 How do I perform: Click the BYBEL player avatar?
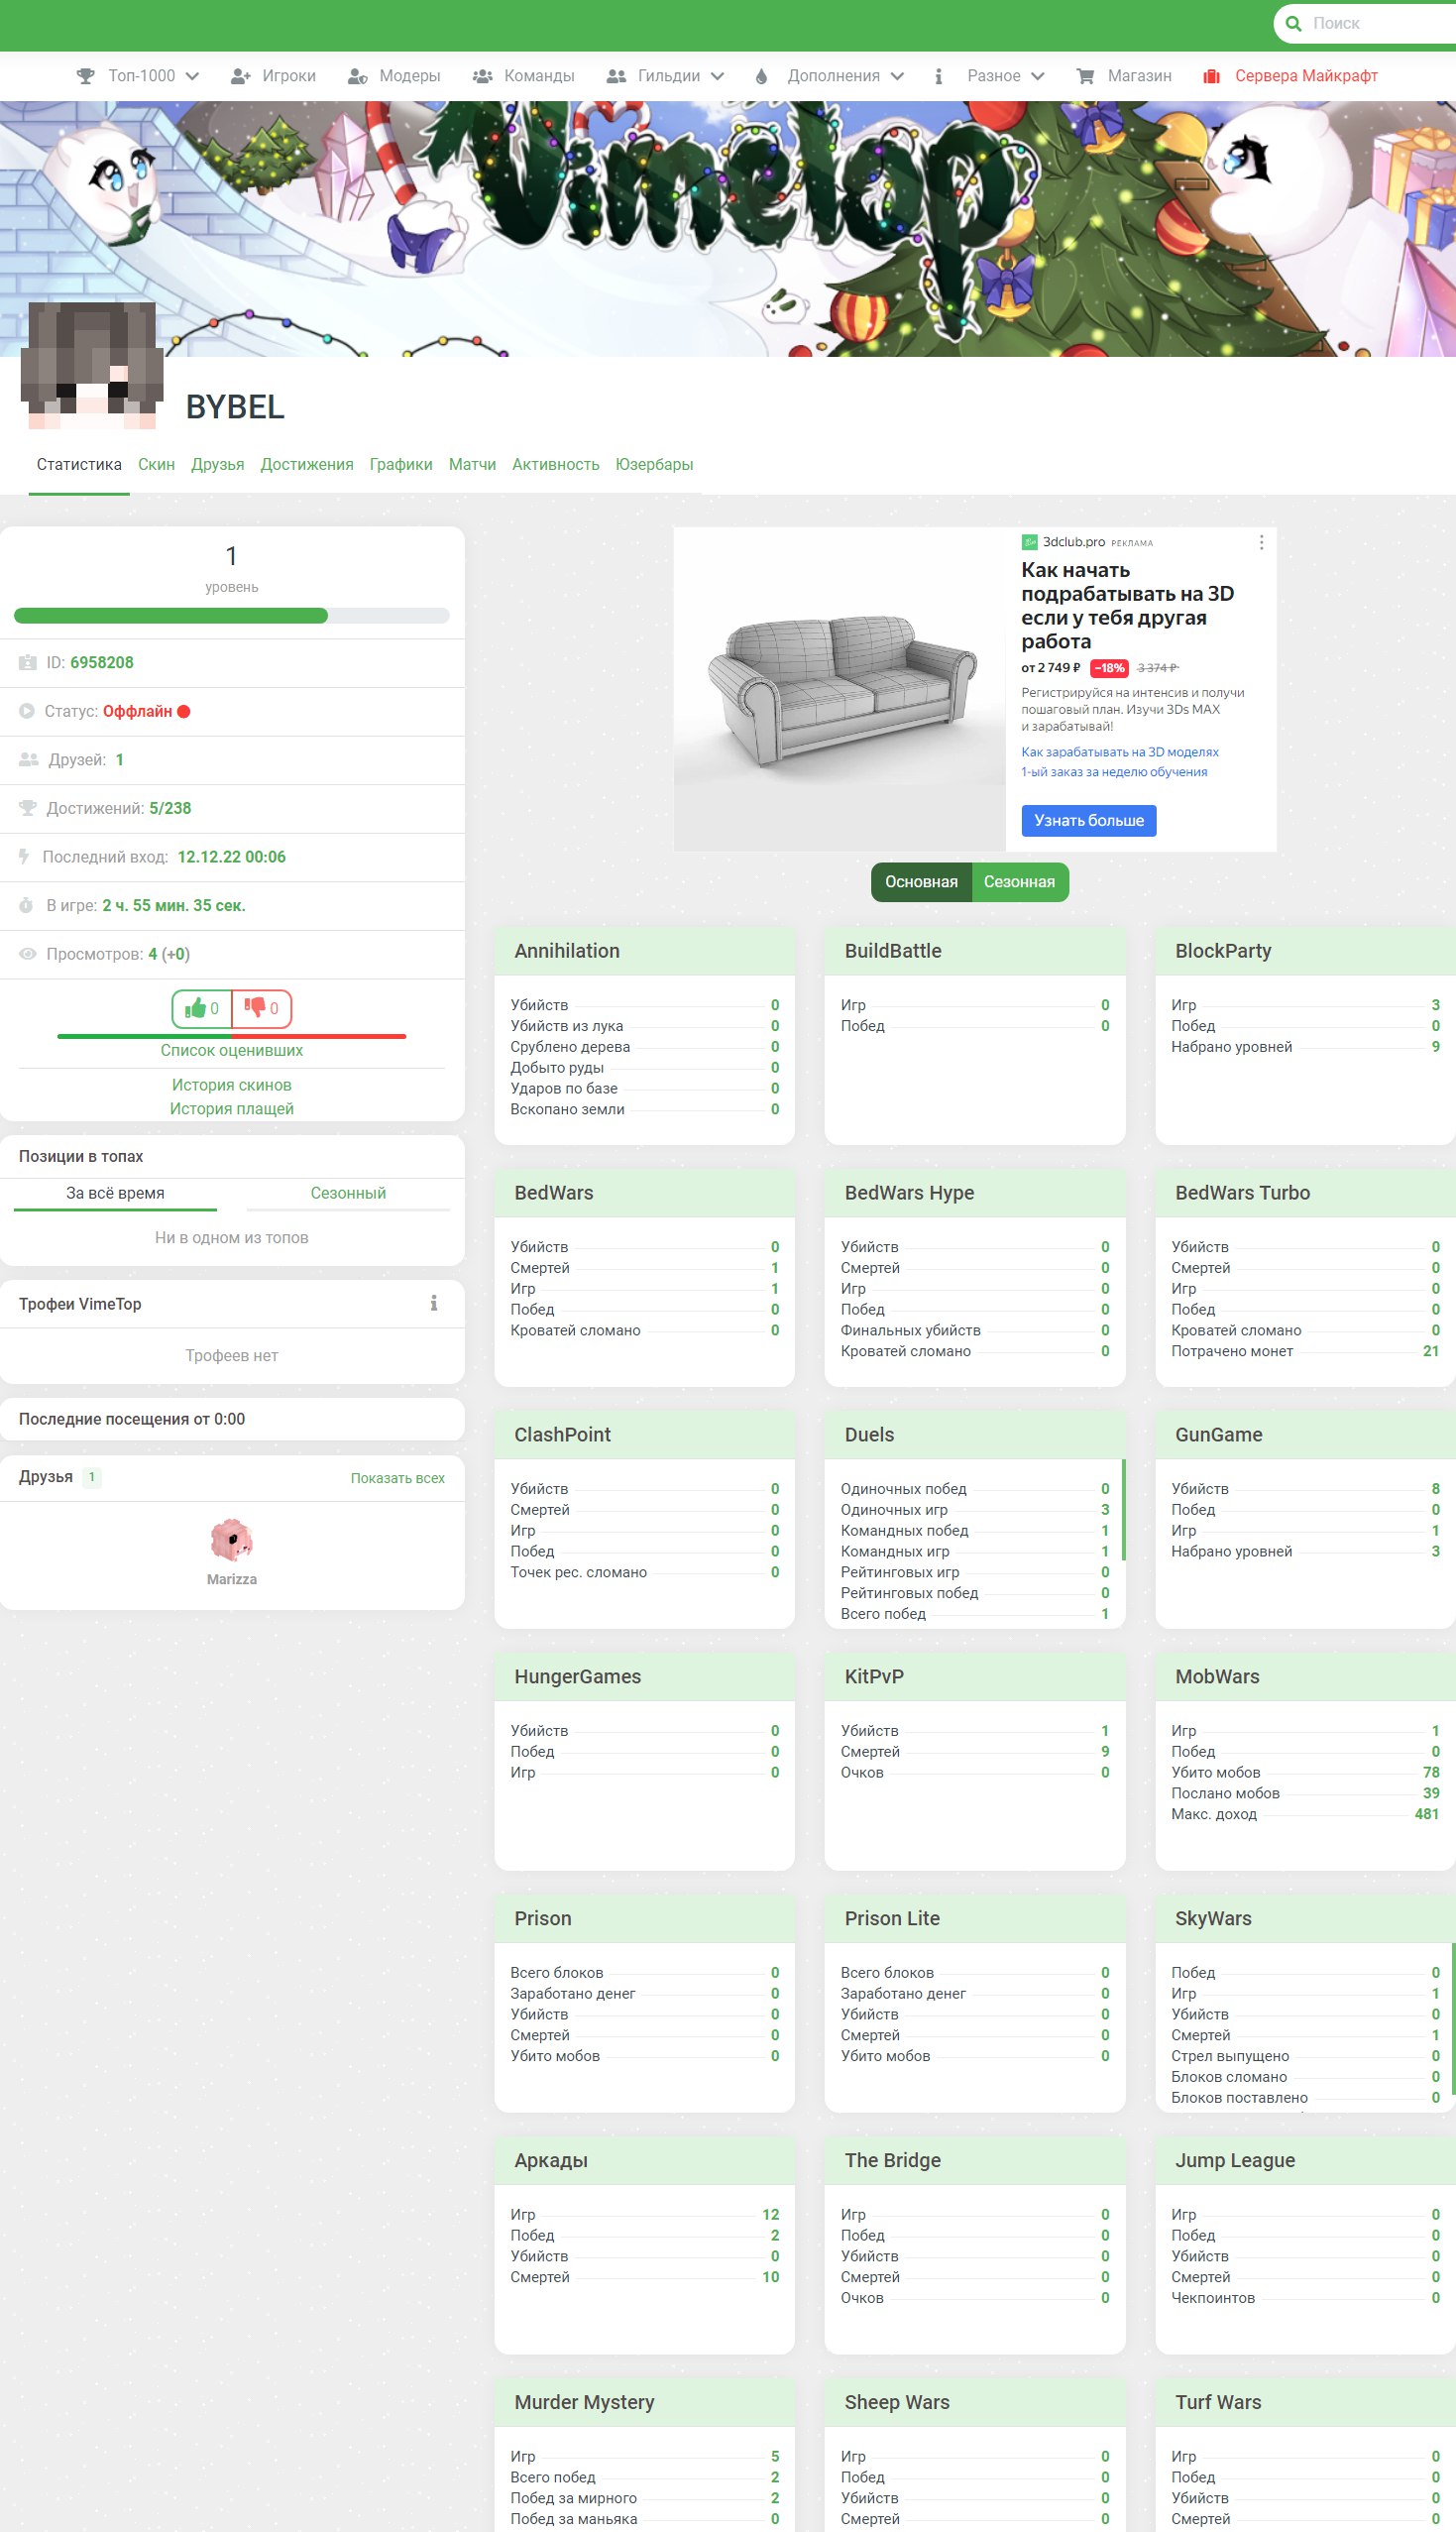coord(91,366)
